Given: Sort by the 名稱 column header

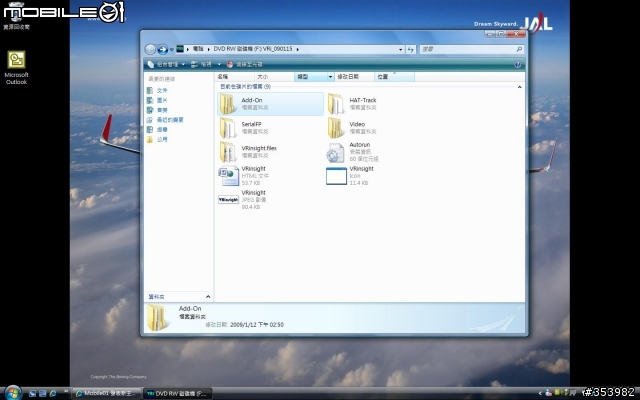Looking at the screenshot, I should pos(234,77).
